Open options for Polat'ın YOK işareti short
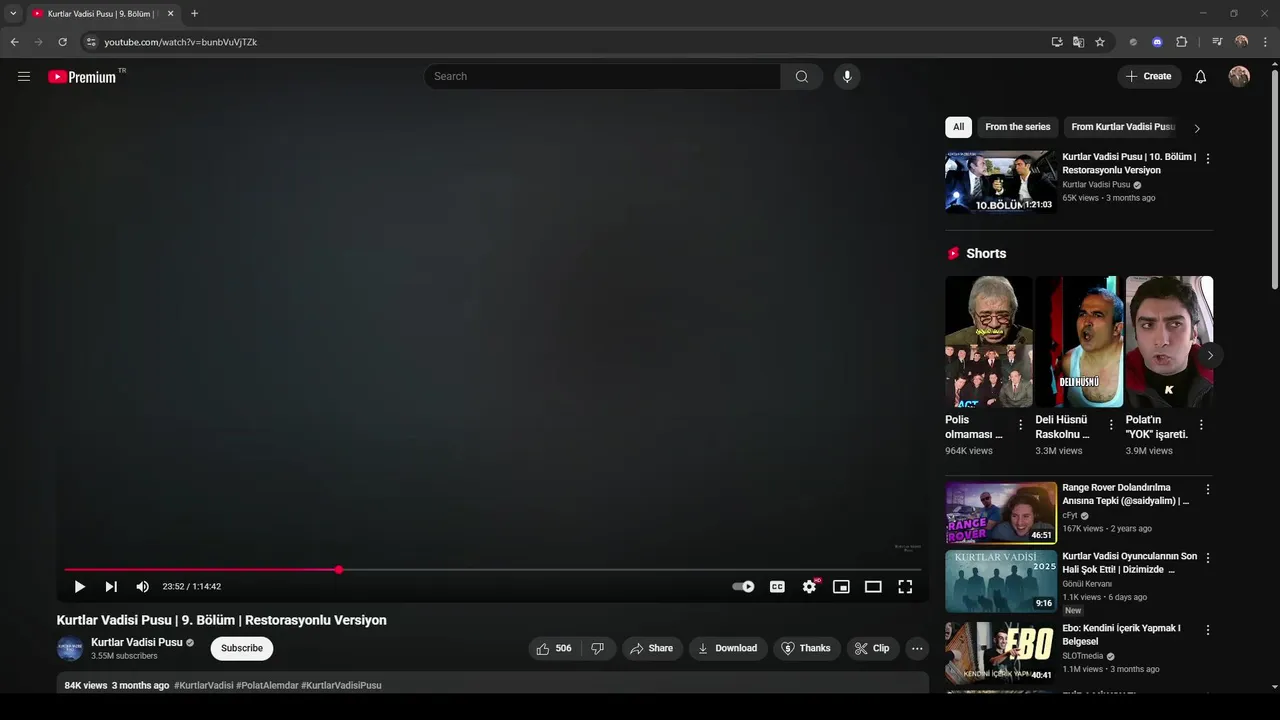The width and height of the screenshot is (1280, 720). 1201,425
